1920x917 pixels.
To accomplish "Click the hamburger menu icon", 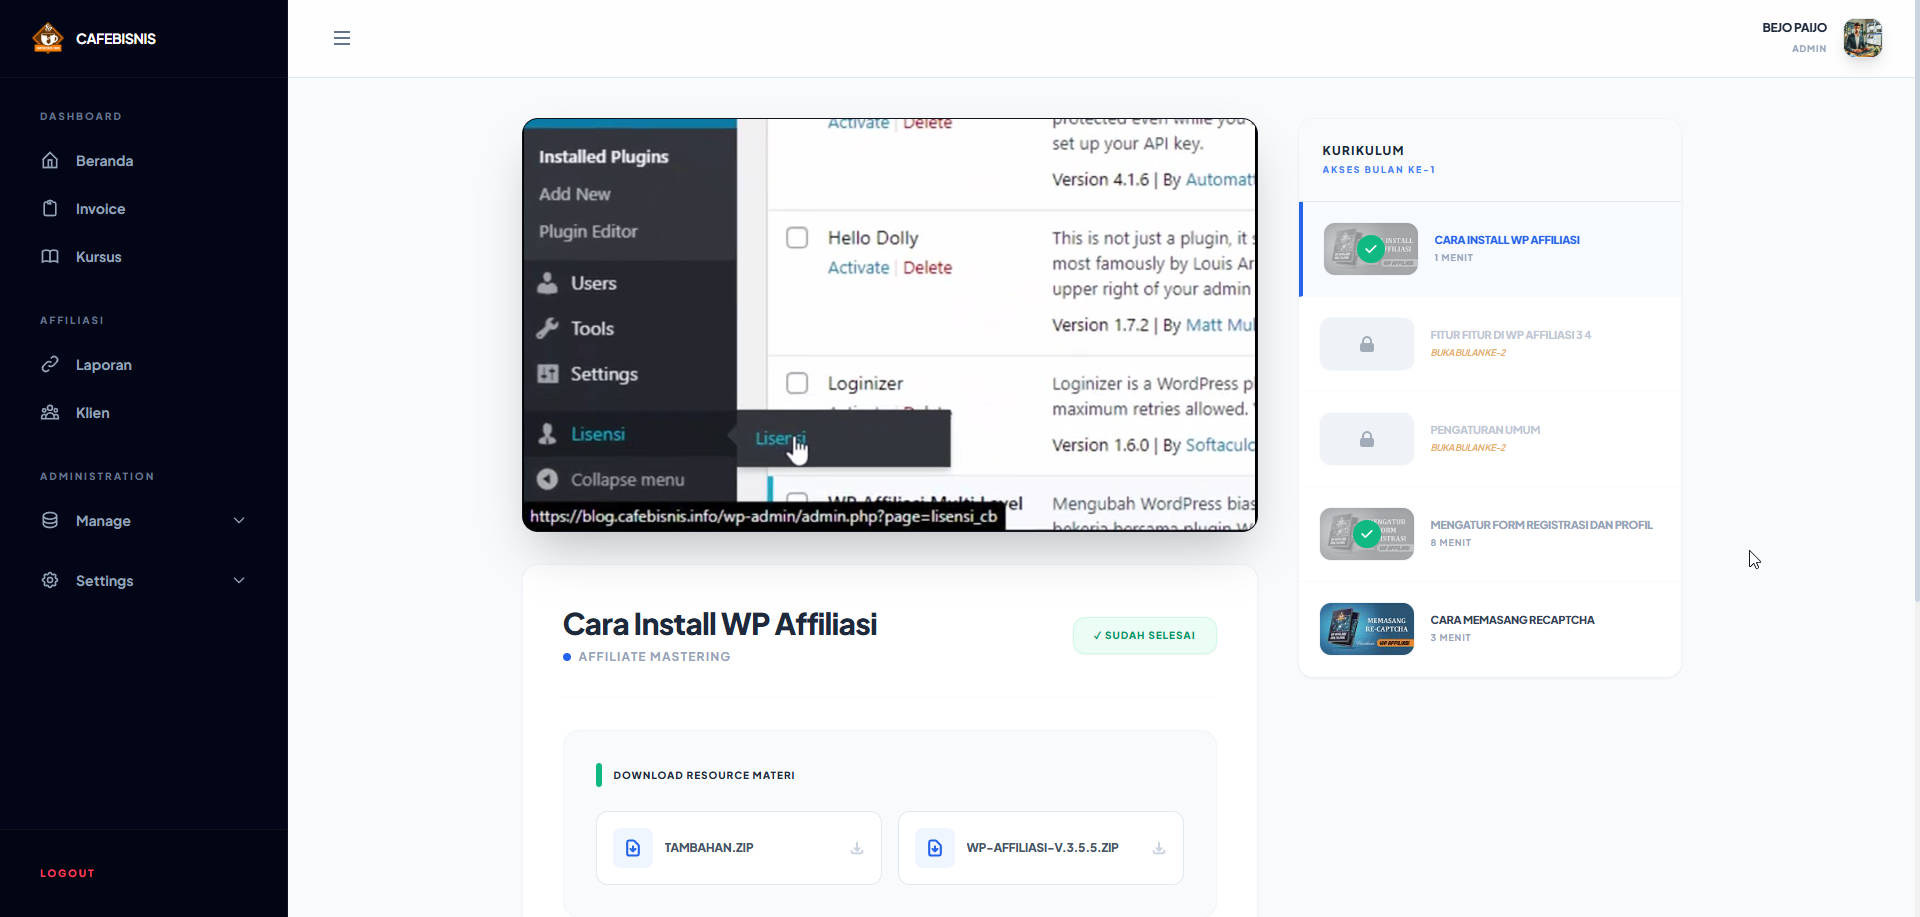I will tap(342, 38).
